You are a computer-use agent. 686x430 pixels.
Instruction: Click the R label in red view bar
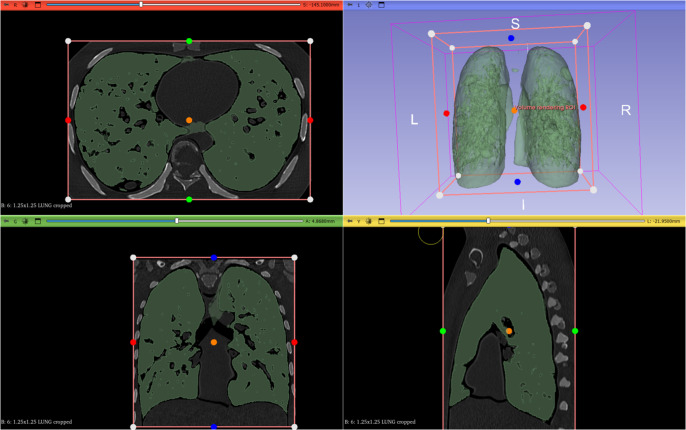16,5
